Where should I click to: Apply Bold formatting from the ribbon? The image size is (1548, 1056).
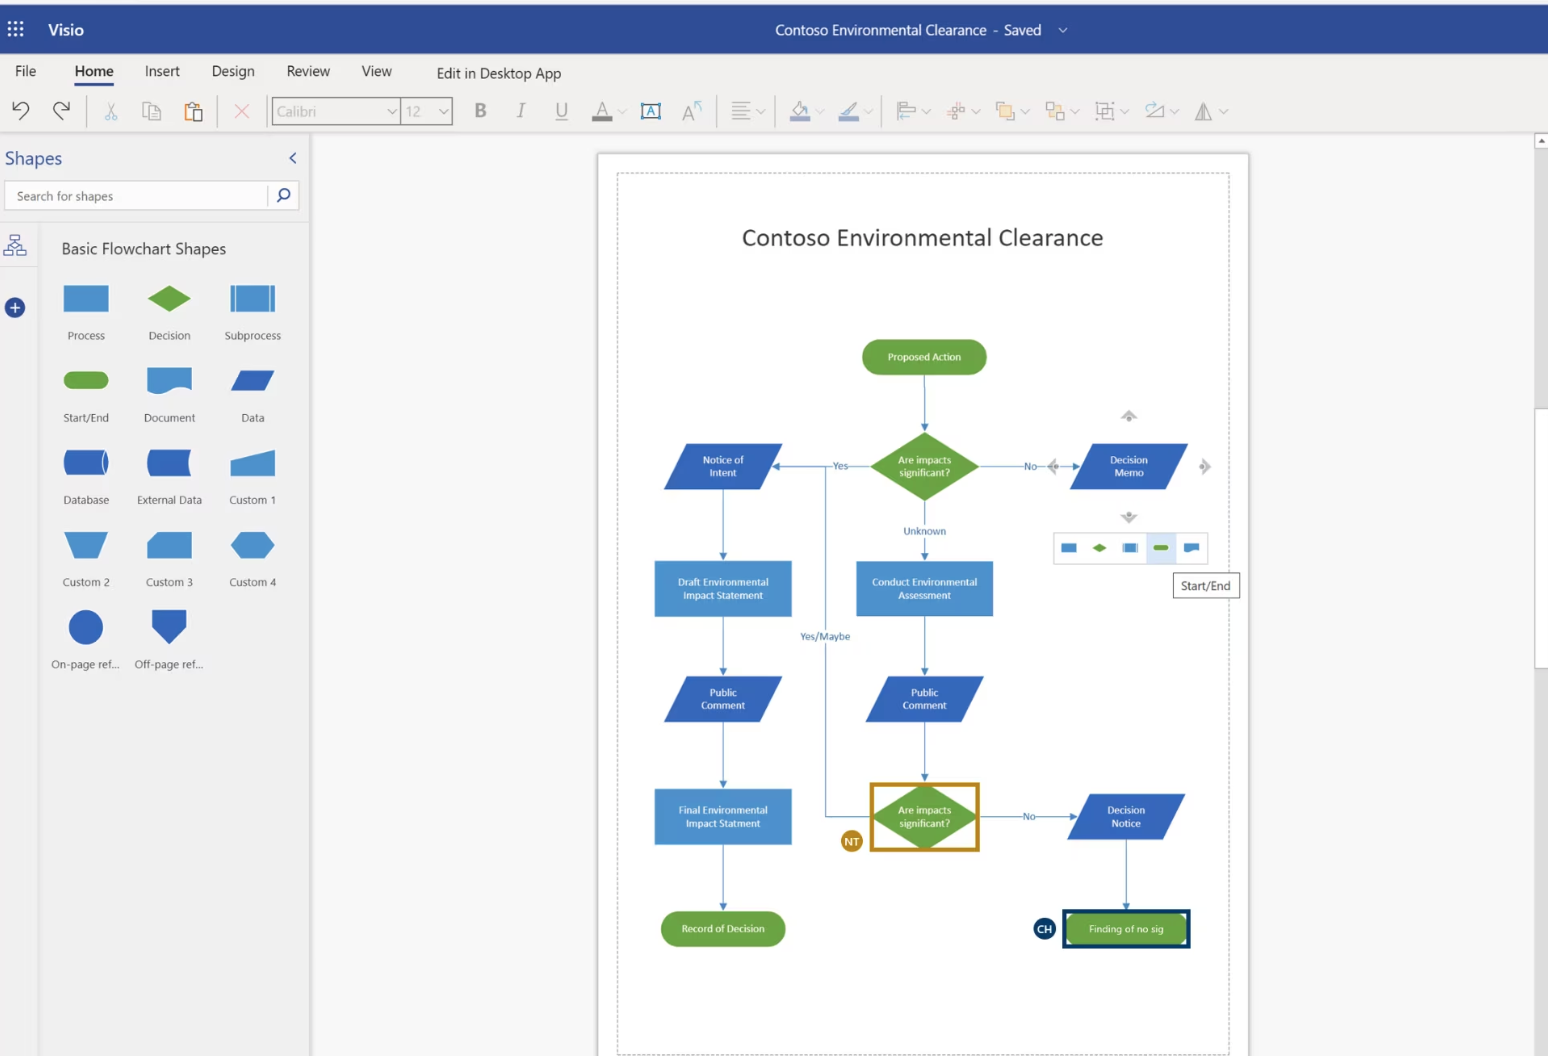[480, 111]
